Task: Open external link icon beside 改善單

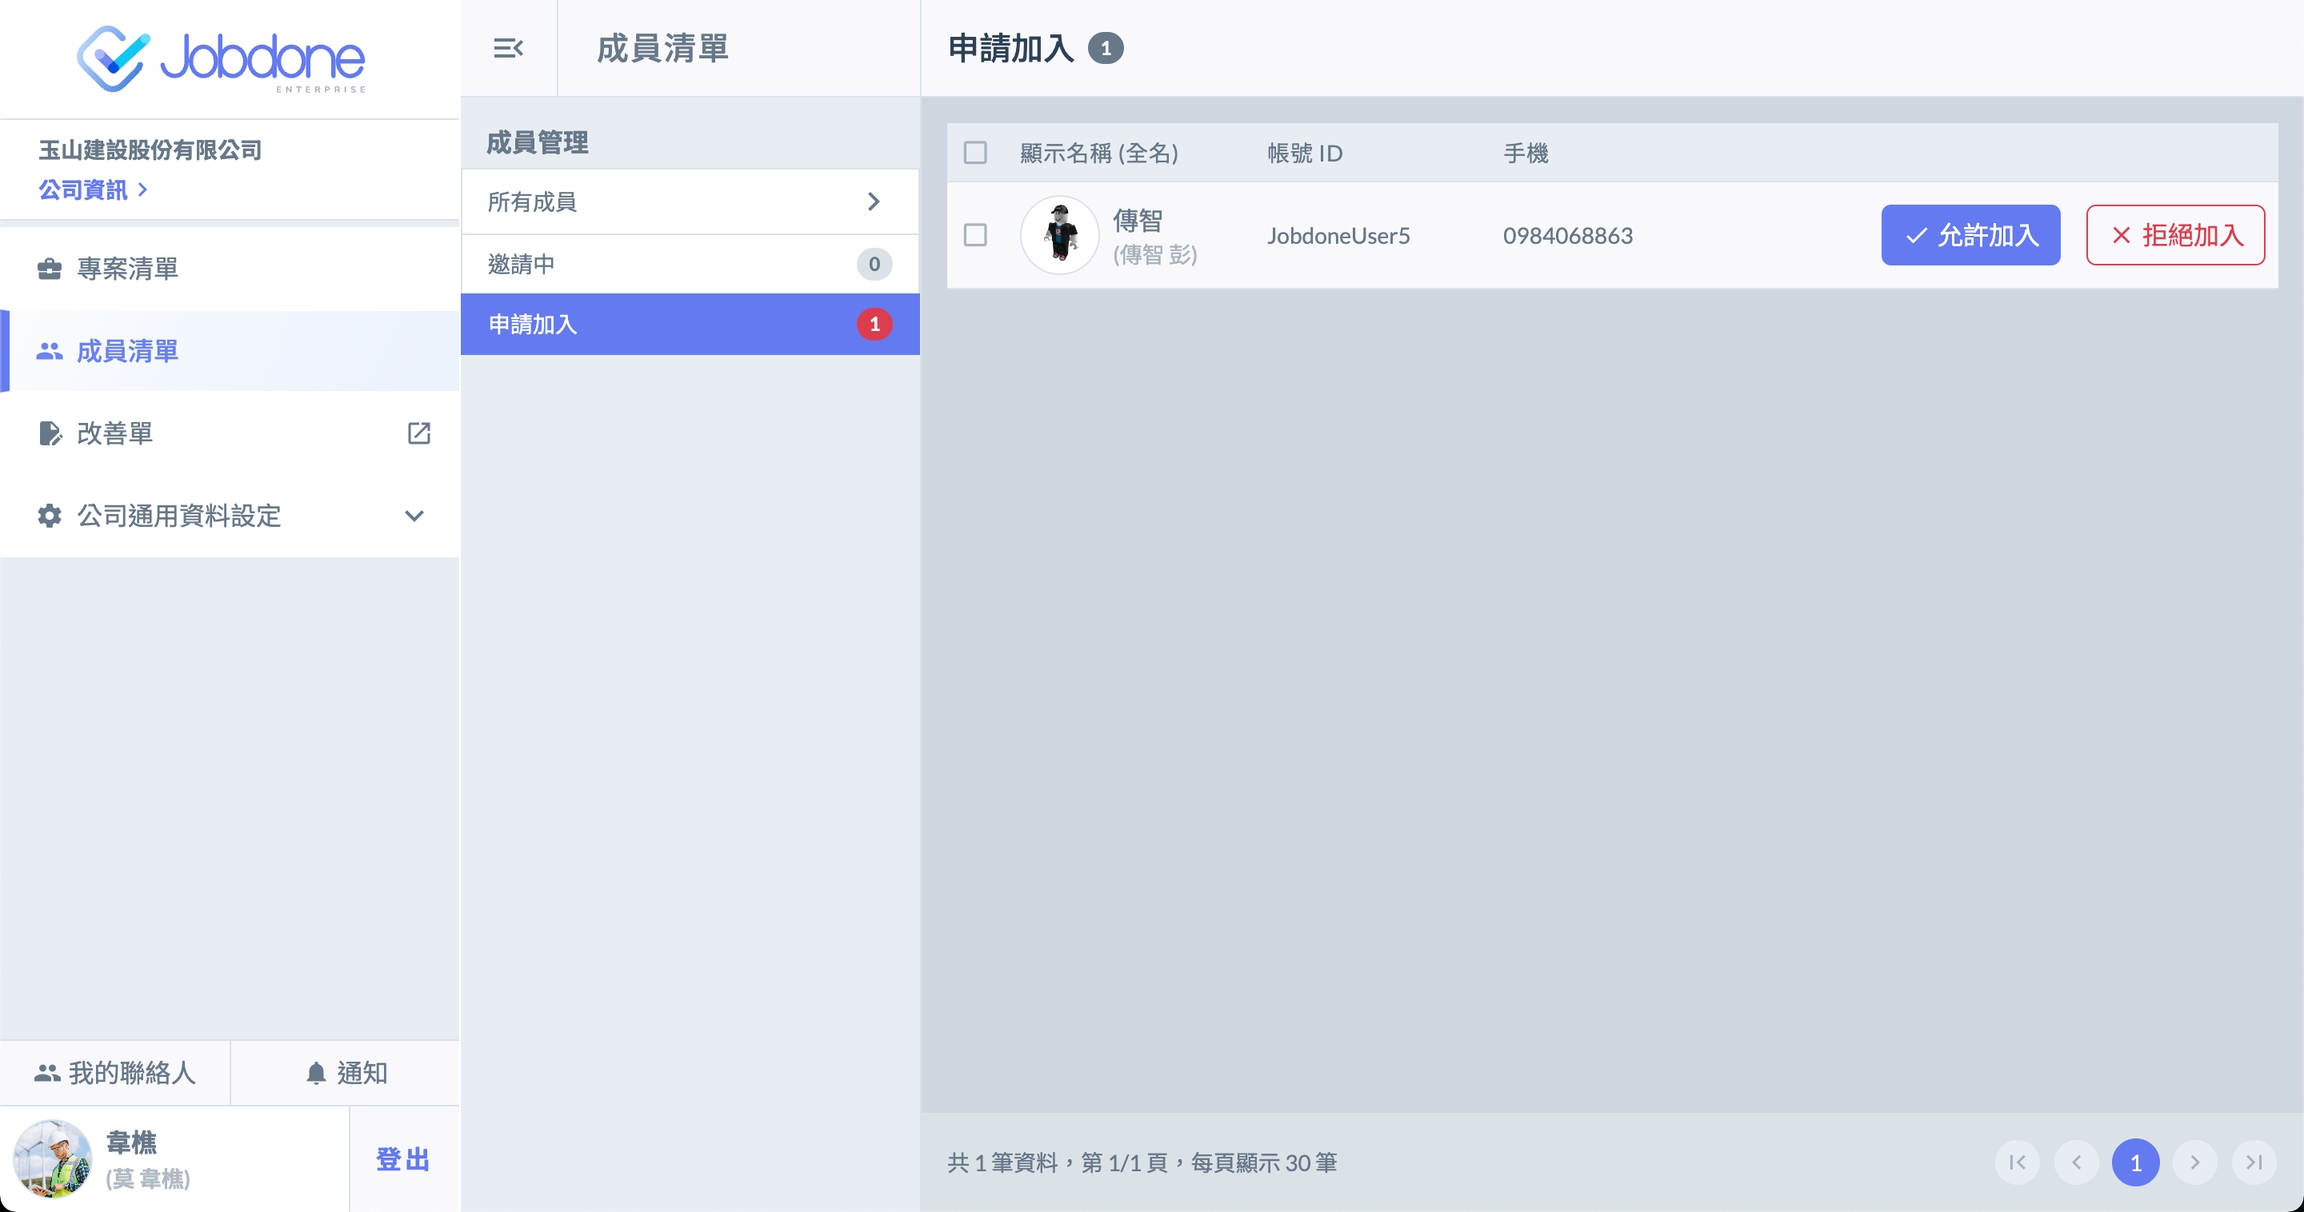Action: pyautogui.click(x=419, y=433)
